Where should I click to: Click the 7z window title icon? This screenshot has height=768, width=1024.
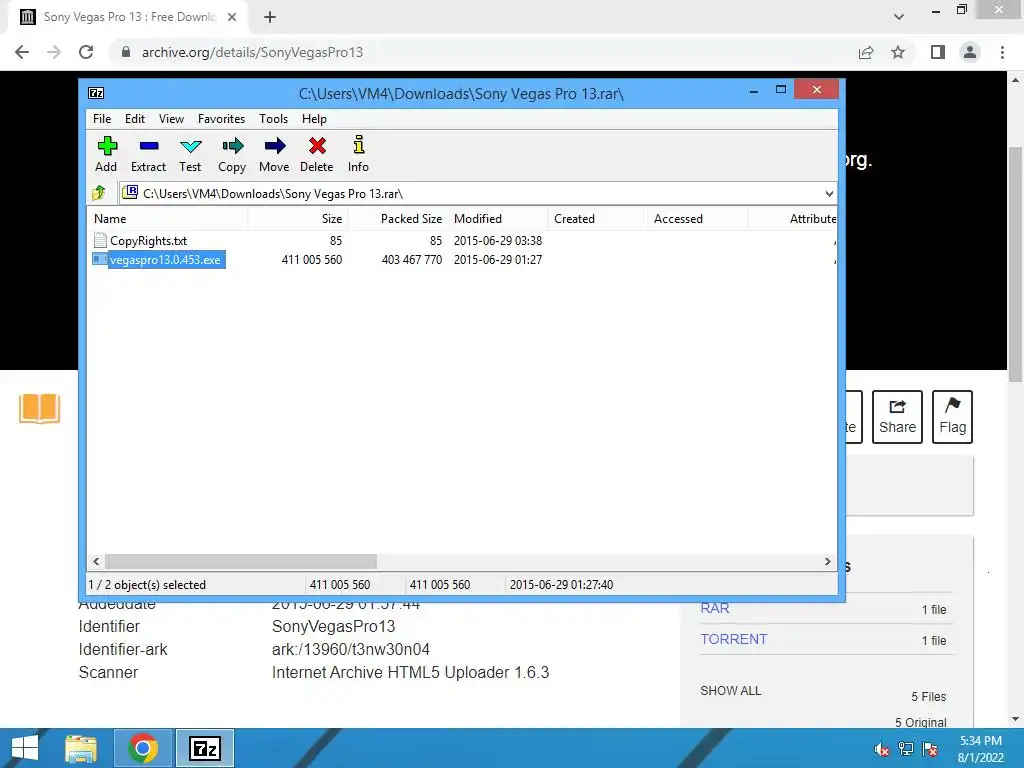click(x=96, y=93)
